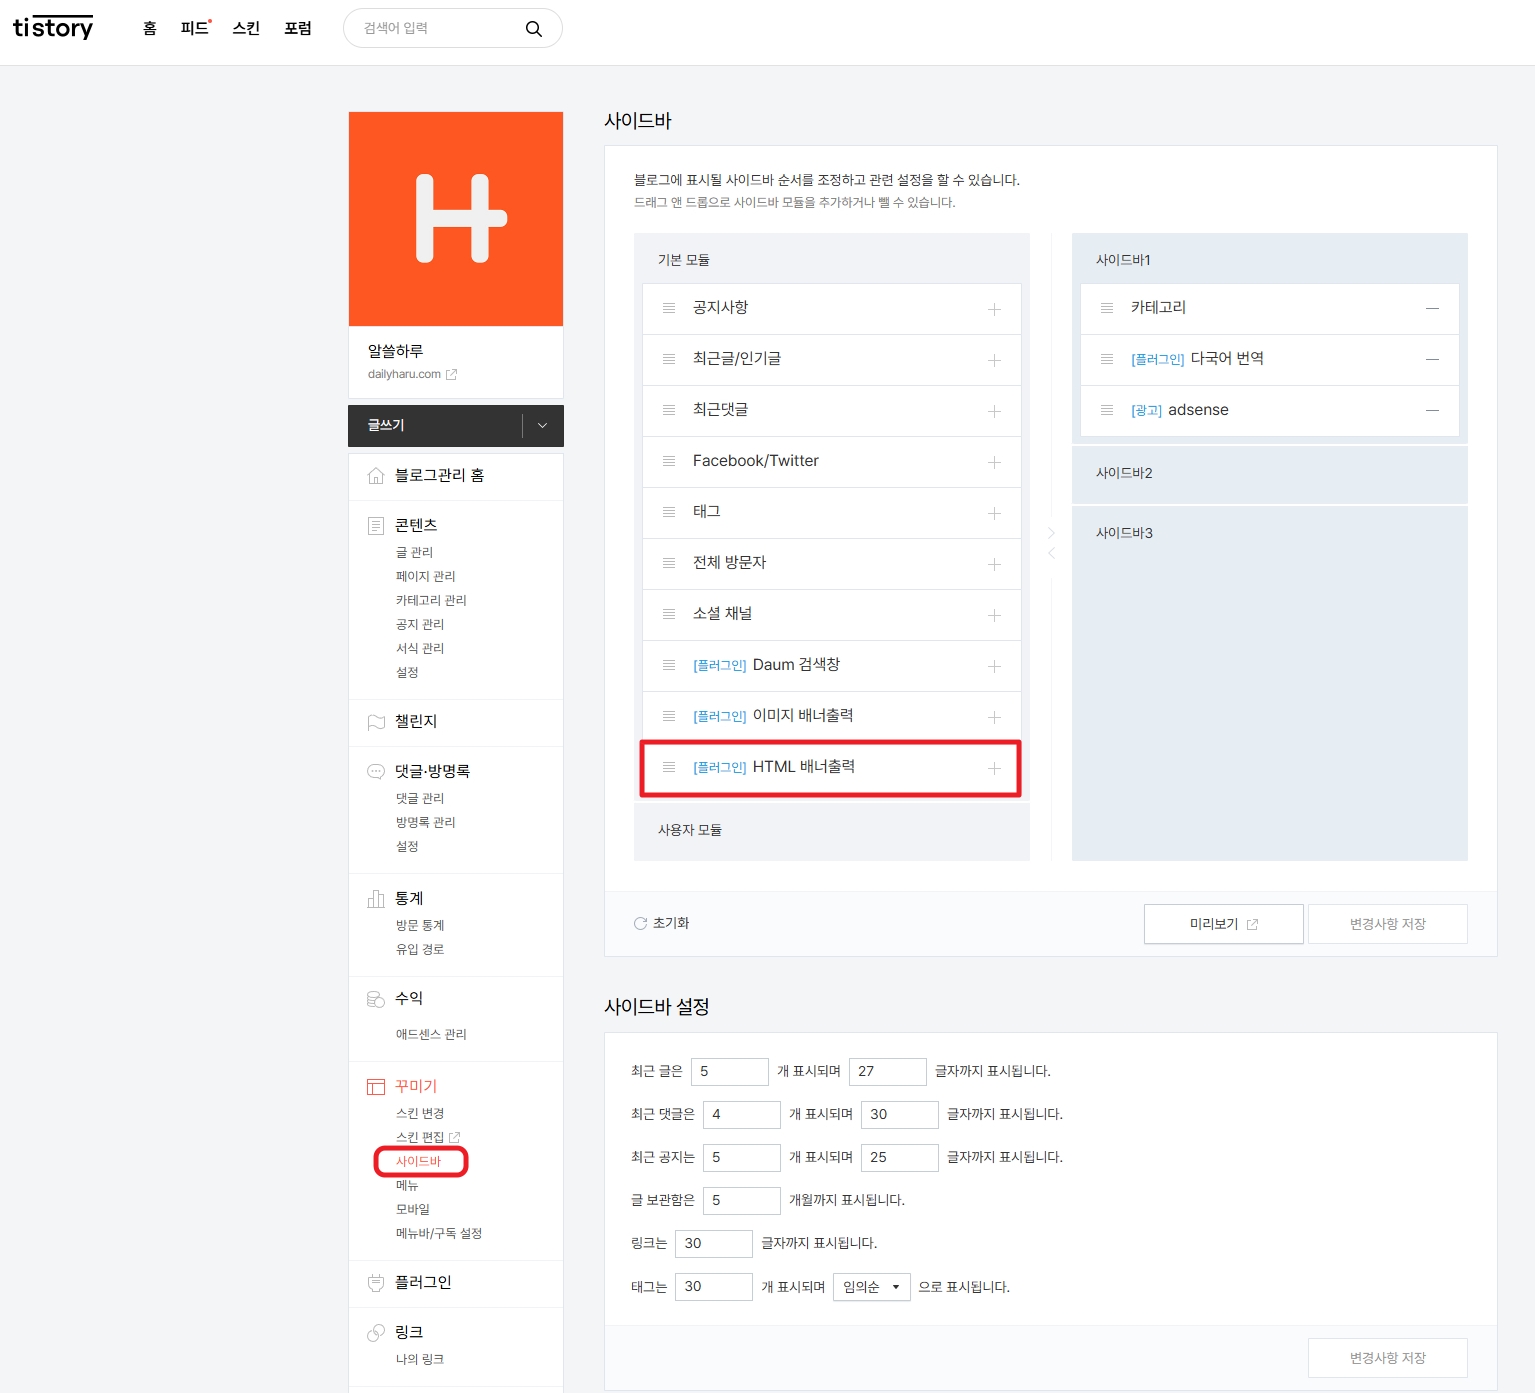Click the orange H blog profile image

pos(456,219)
